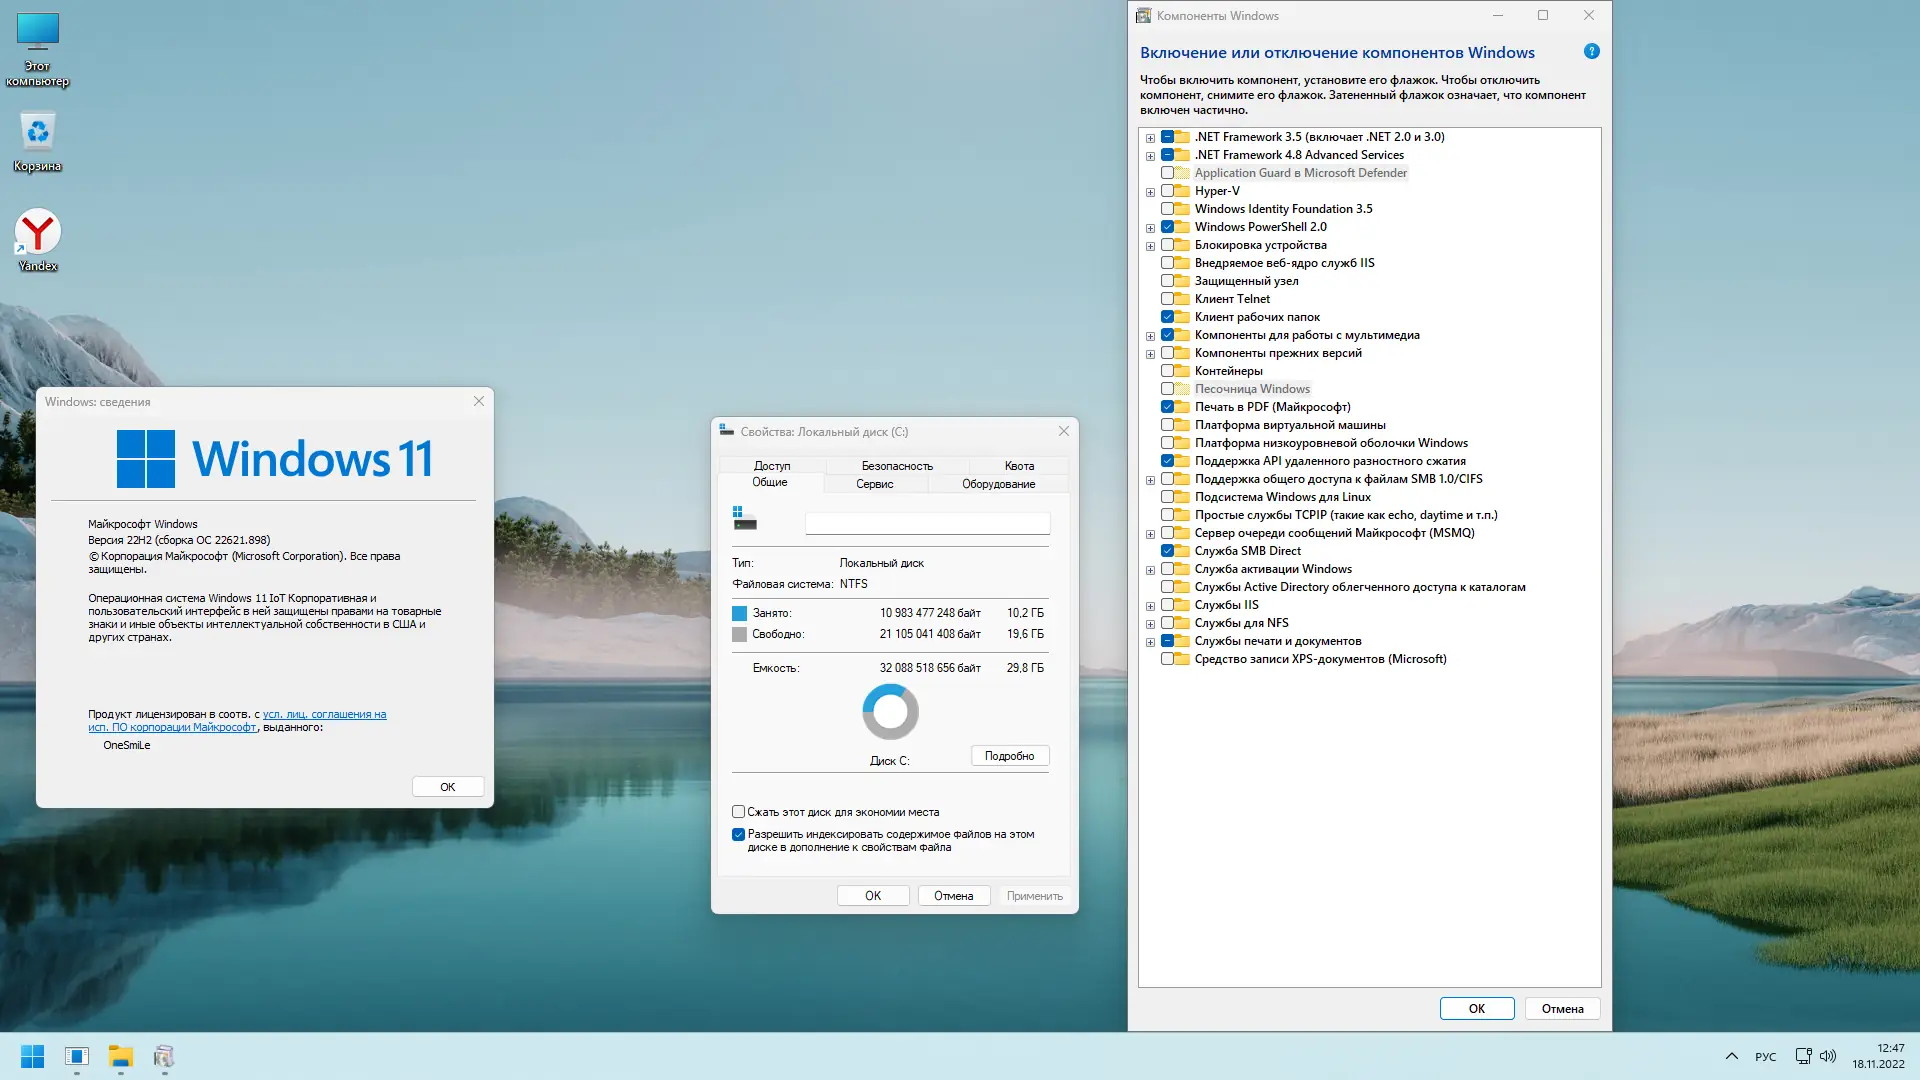Screen dimensions: 1920x1080
Task: Open the Оборудование tab
Action: (x=998, y=484)
